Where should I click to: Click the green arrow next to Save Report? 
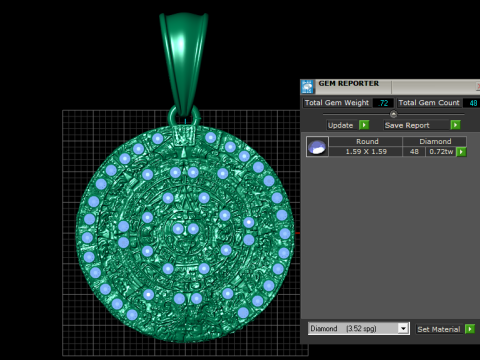point(455,125)
